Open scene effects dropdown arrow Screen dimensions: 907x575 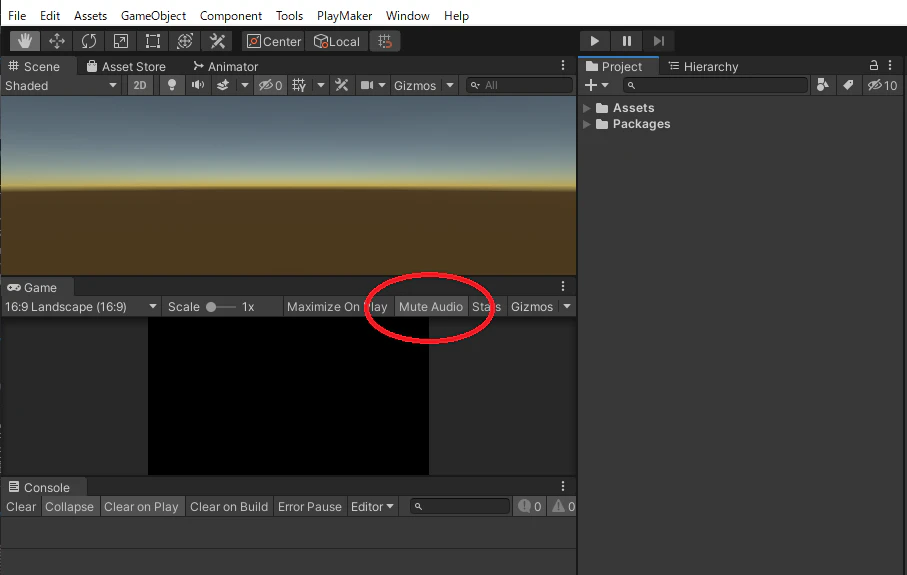click(245, 86)
